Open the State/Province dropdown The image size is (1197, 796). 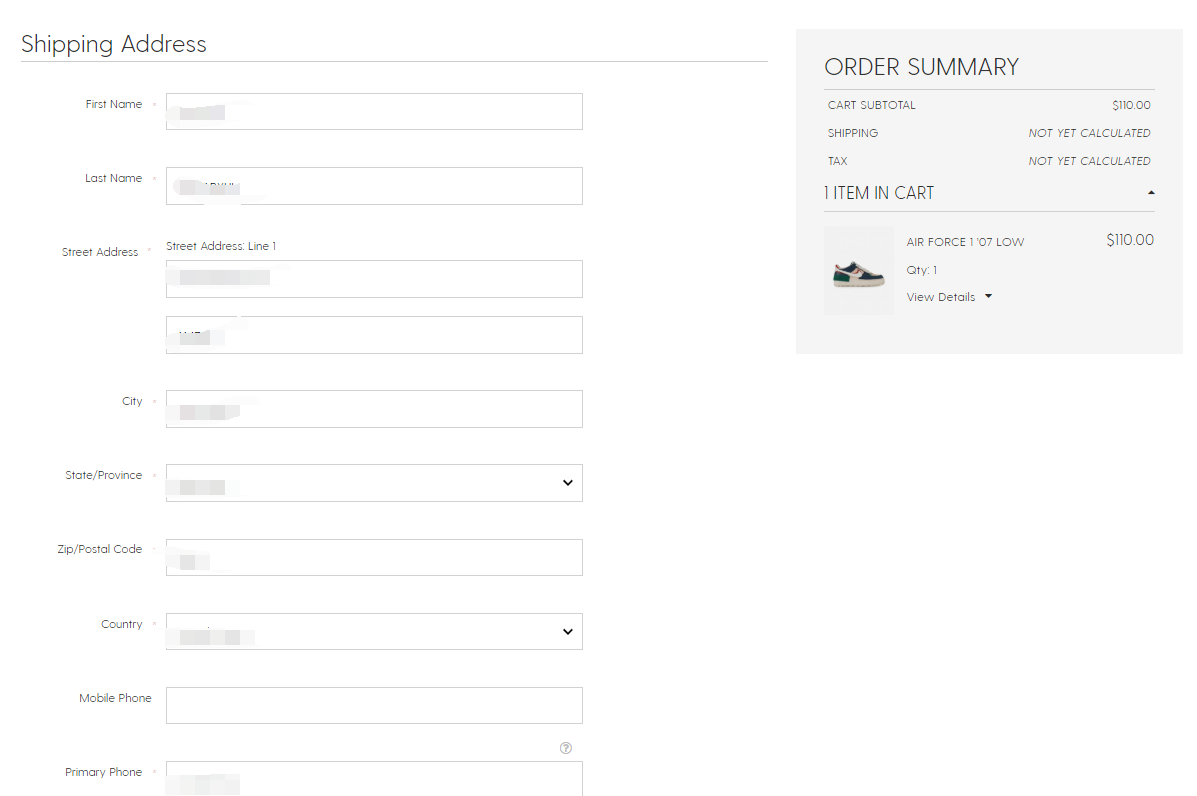coord(374,482)
